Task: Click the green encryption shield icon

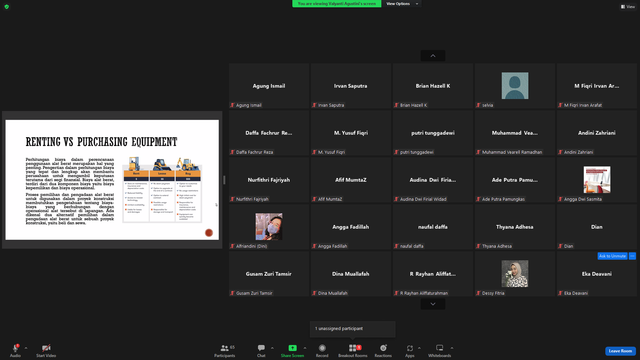Action: click(7, 7)
